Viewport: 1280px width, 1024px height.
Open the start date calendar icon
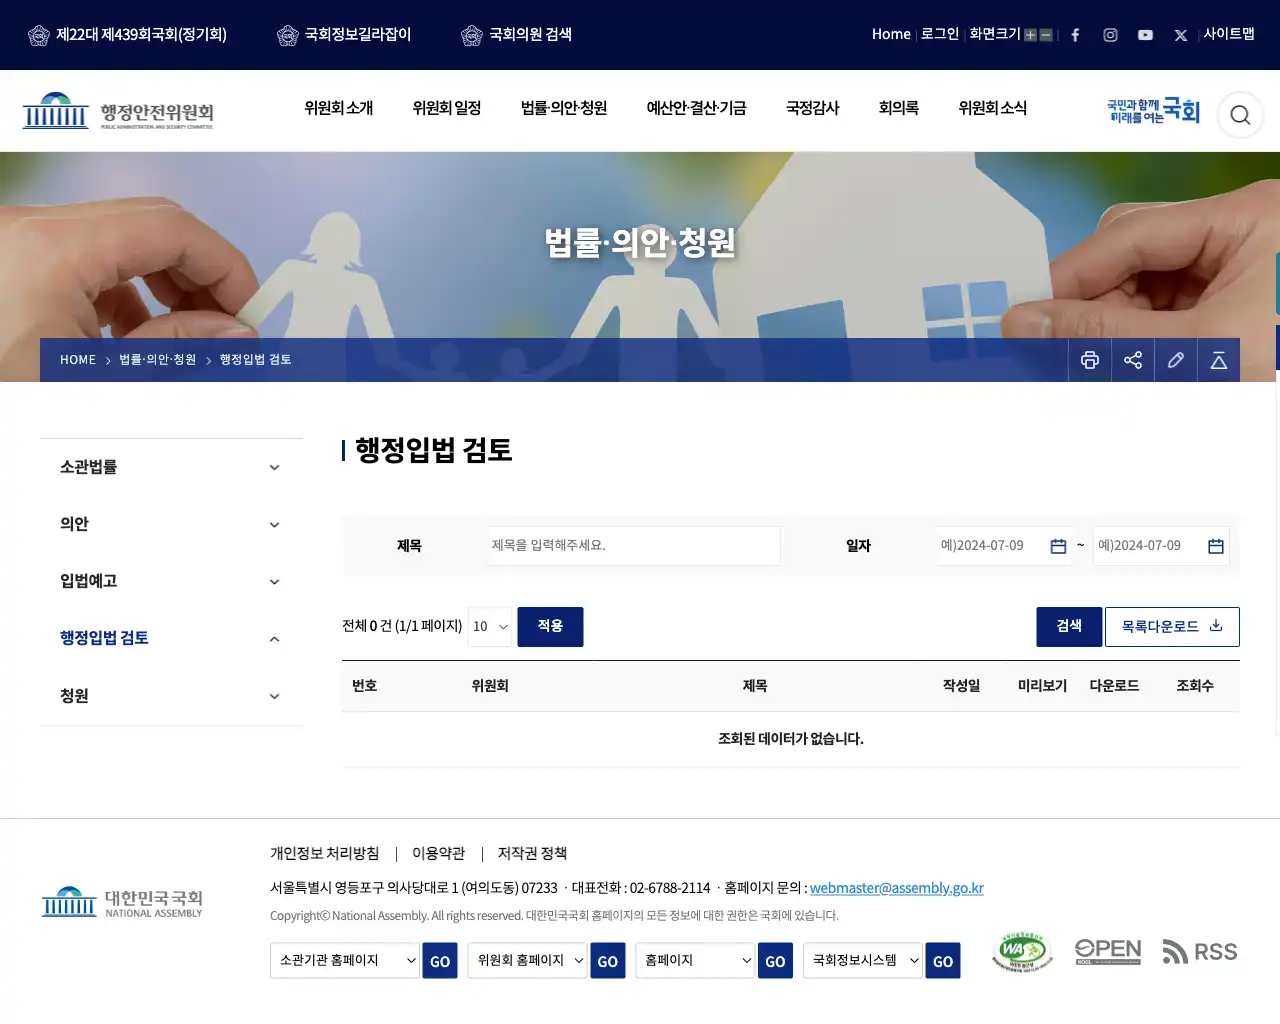1058,546
